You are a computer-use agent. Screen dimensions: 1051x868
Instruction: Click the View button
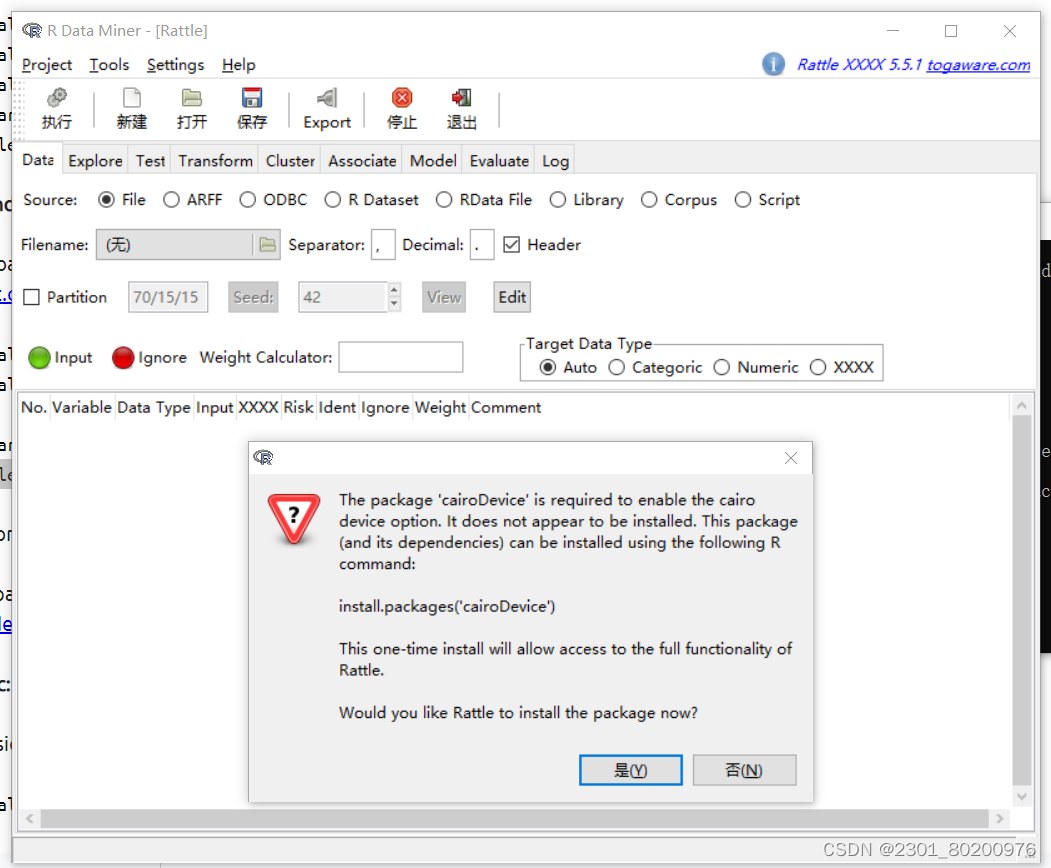point(444,297)
